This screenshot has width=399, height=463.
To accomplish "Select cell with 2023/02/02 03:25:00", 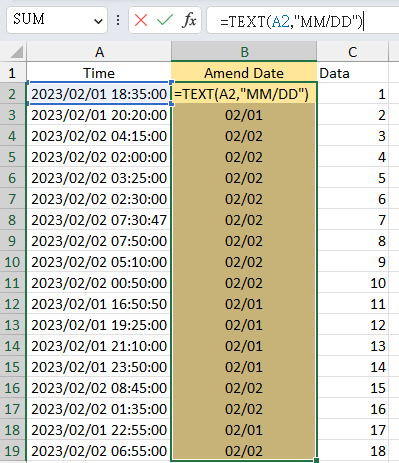I will (99, 178).
